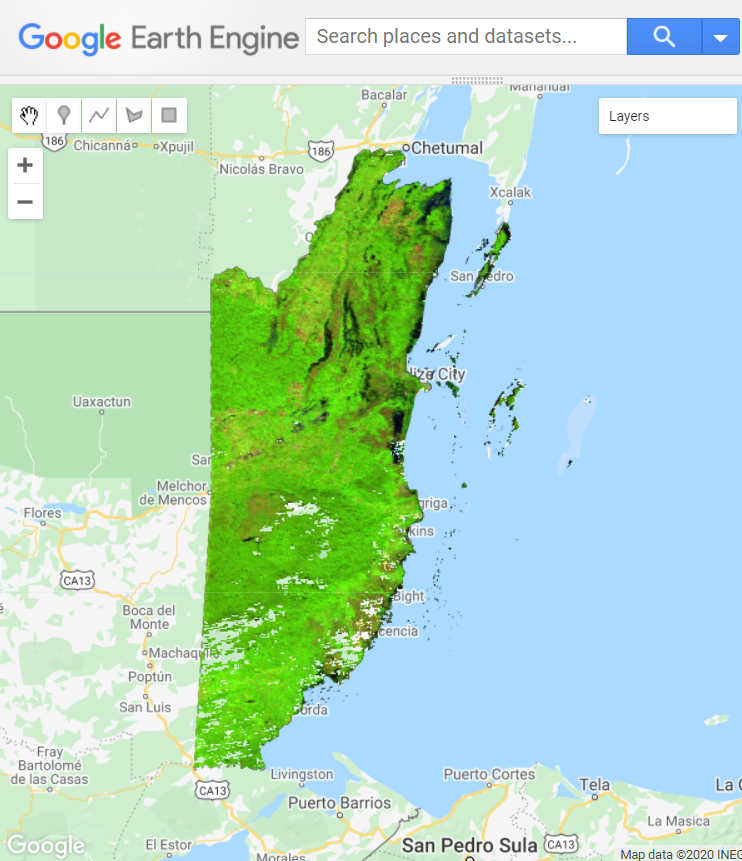Click the Flores town label

click(43, 513)
